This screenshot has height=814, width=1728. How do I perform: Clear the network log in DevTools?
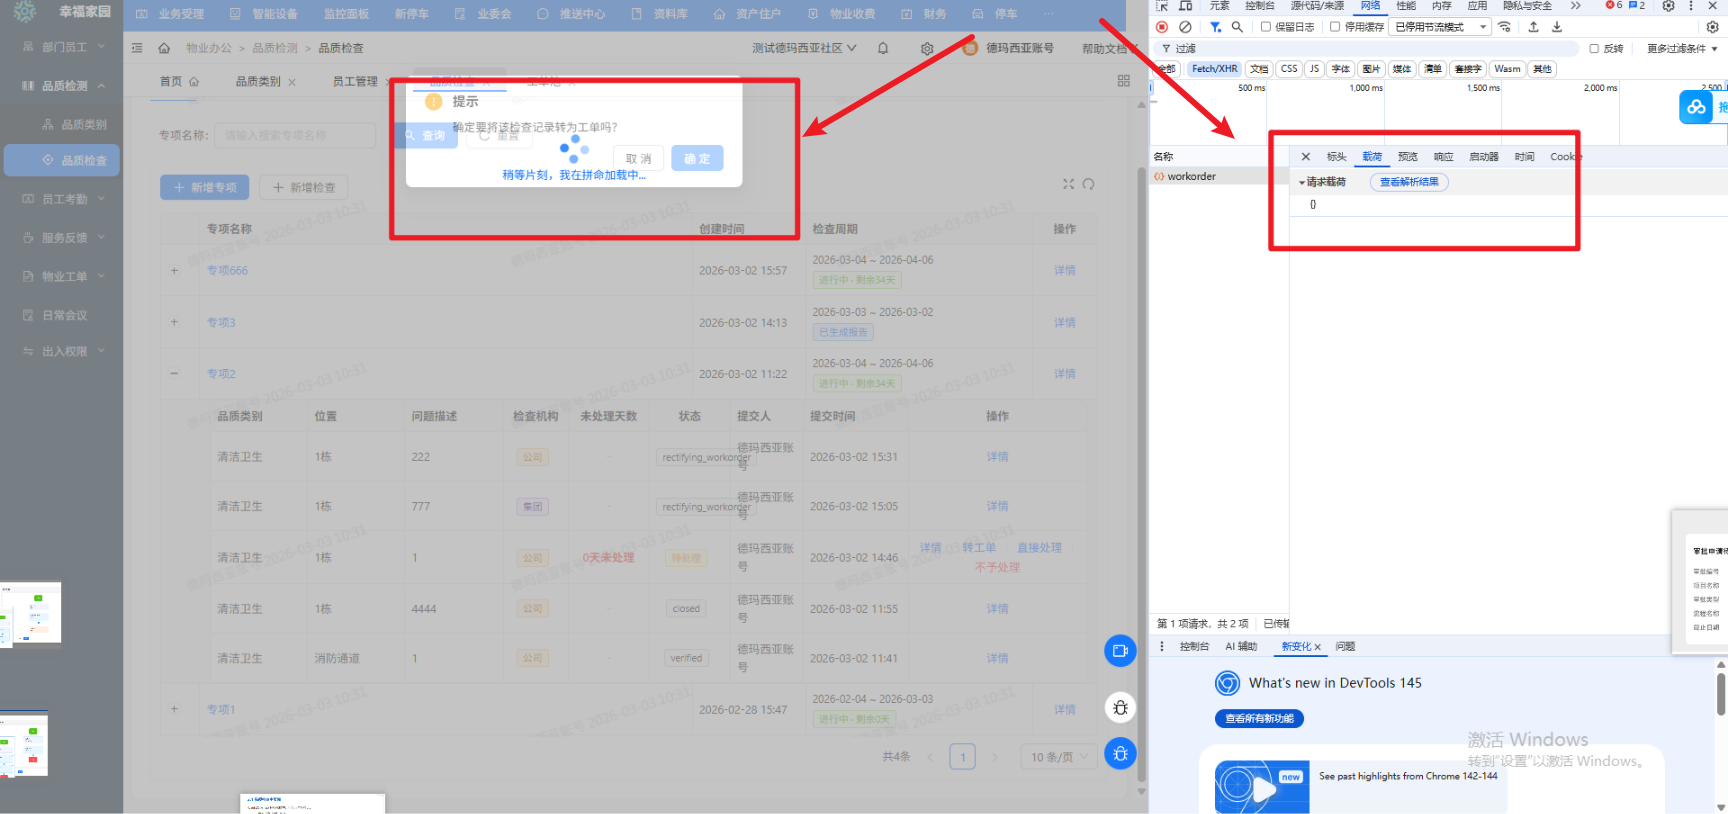1185,27
